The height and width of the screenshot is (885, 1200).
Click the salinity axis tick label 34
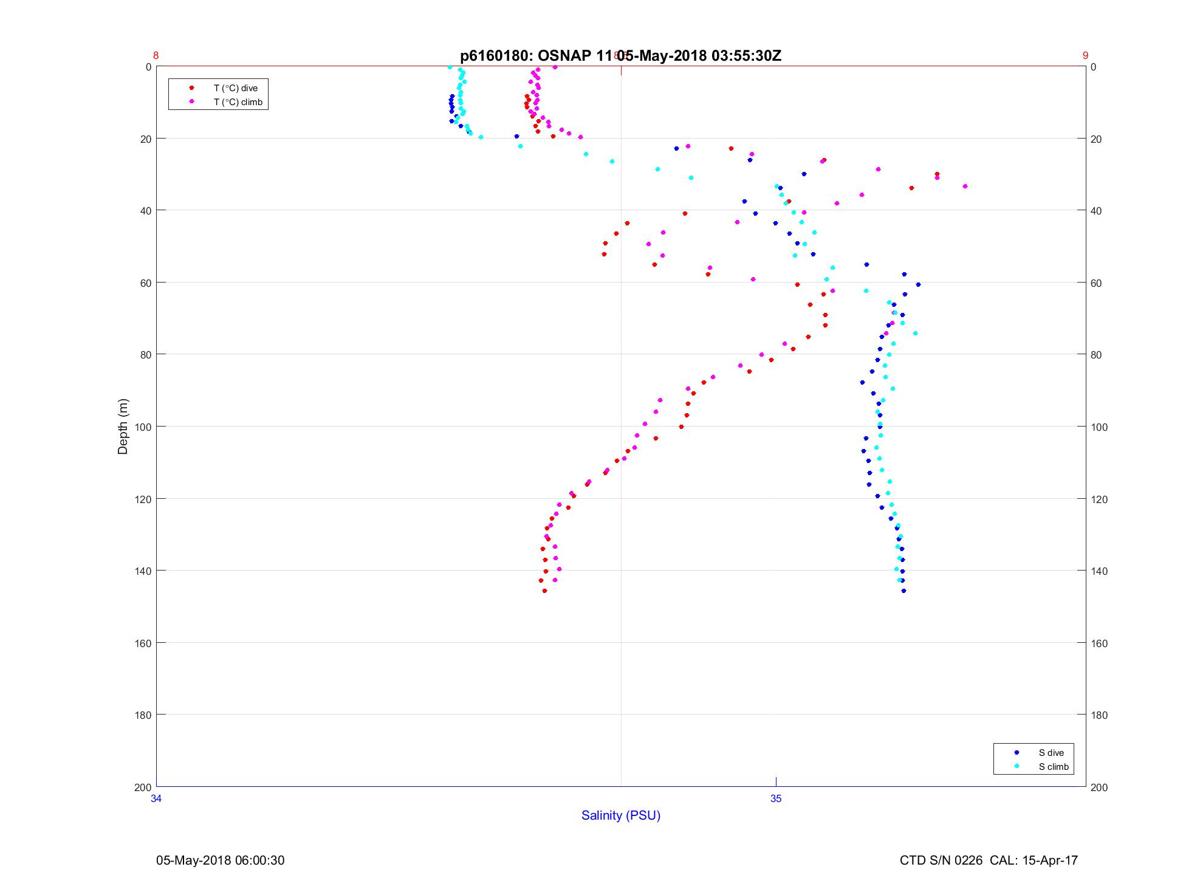[x=156, y=798]
